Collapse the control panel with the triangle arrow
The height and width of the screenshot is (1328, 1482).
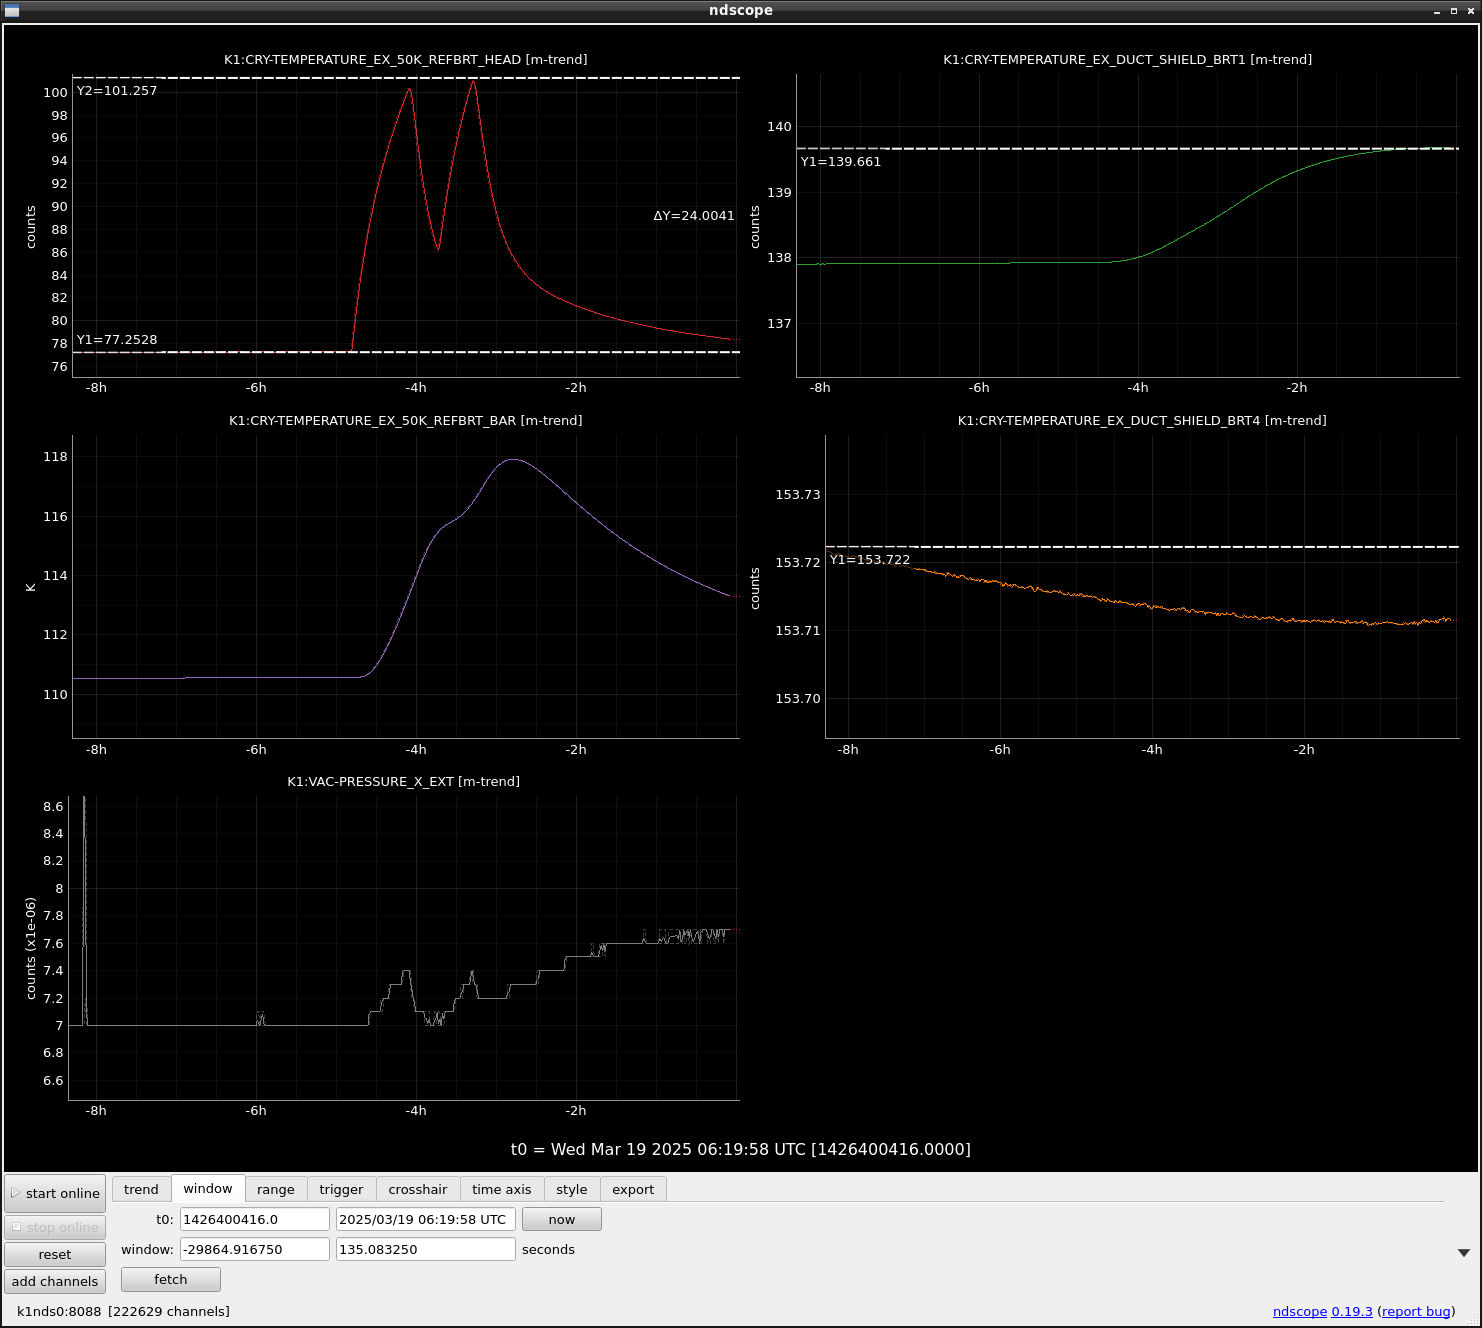coord(1464,1252)
